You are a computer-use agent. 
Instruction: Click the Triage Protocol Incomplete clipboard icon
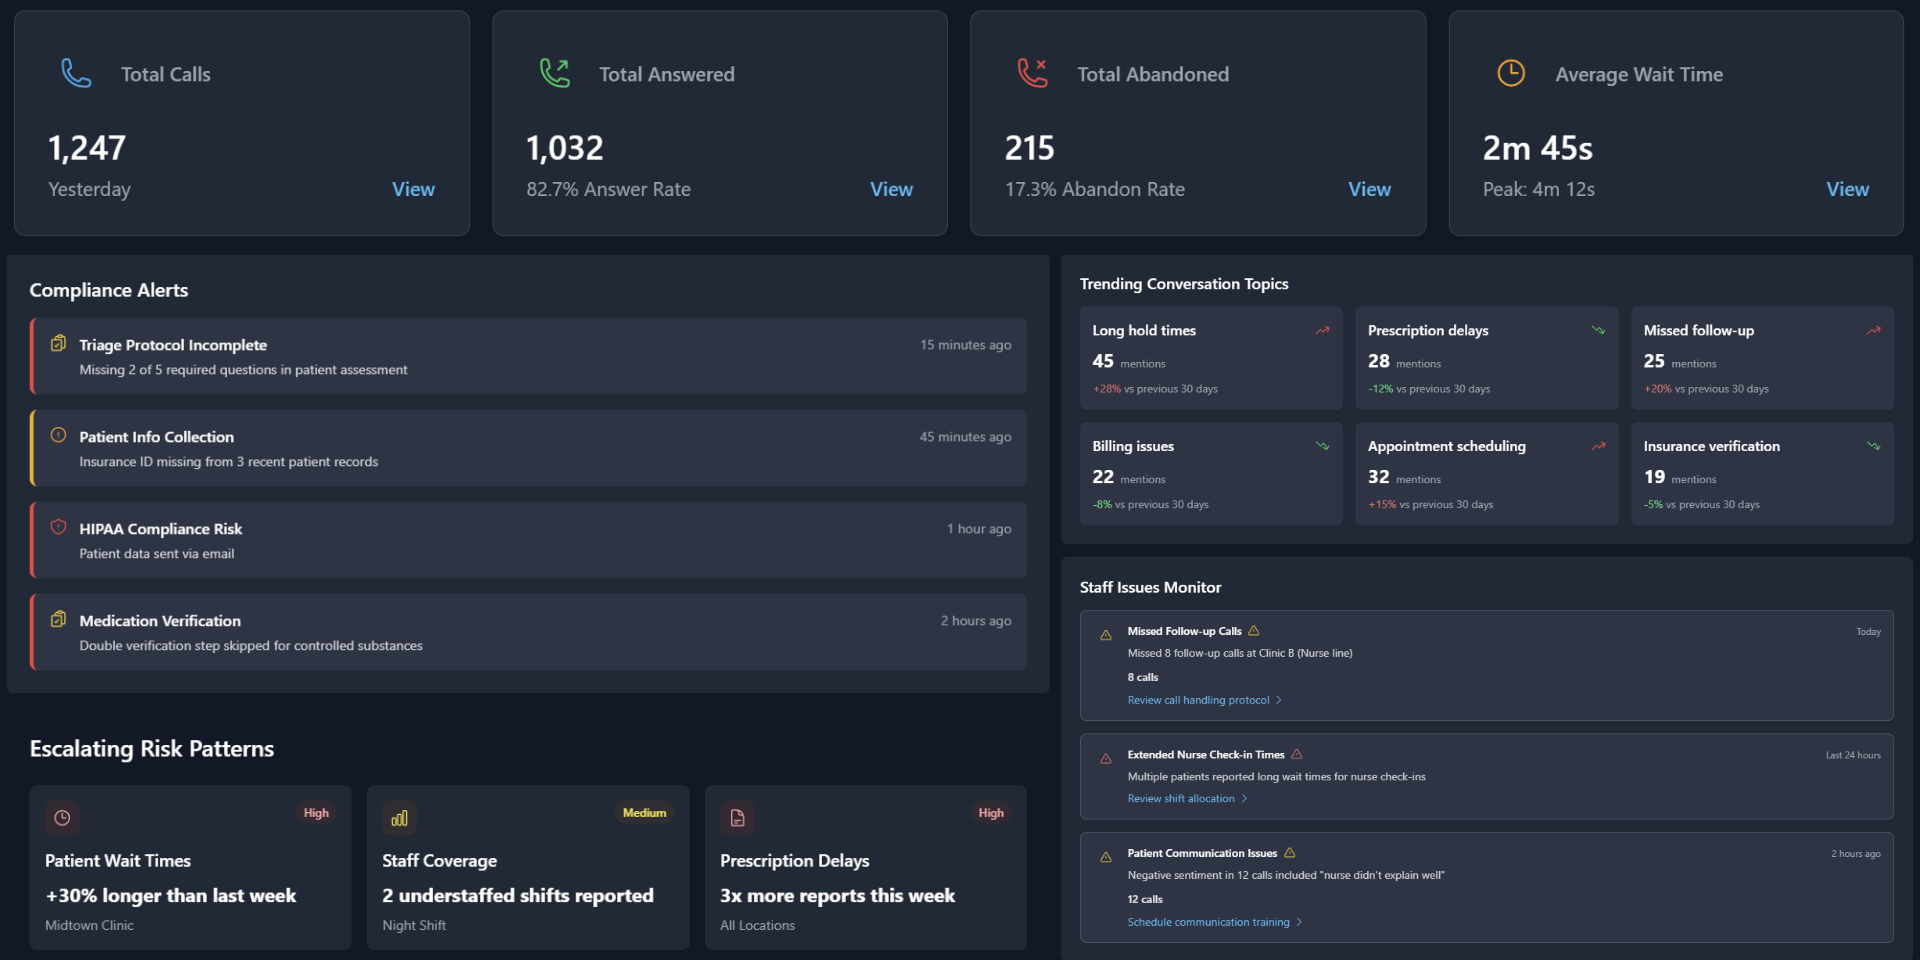point(59,342)
